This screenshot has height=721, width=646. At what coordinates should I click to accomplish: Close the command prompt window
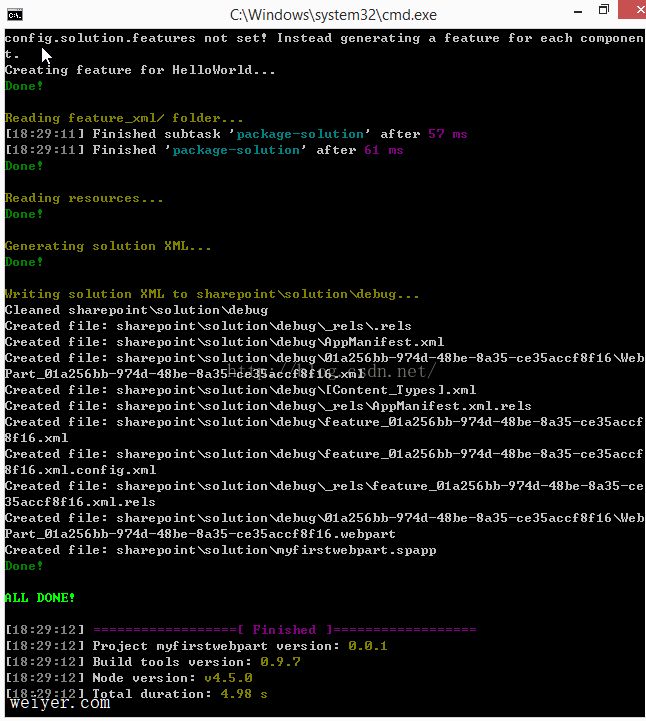tap(634, 12)
